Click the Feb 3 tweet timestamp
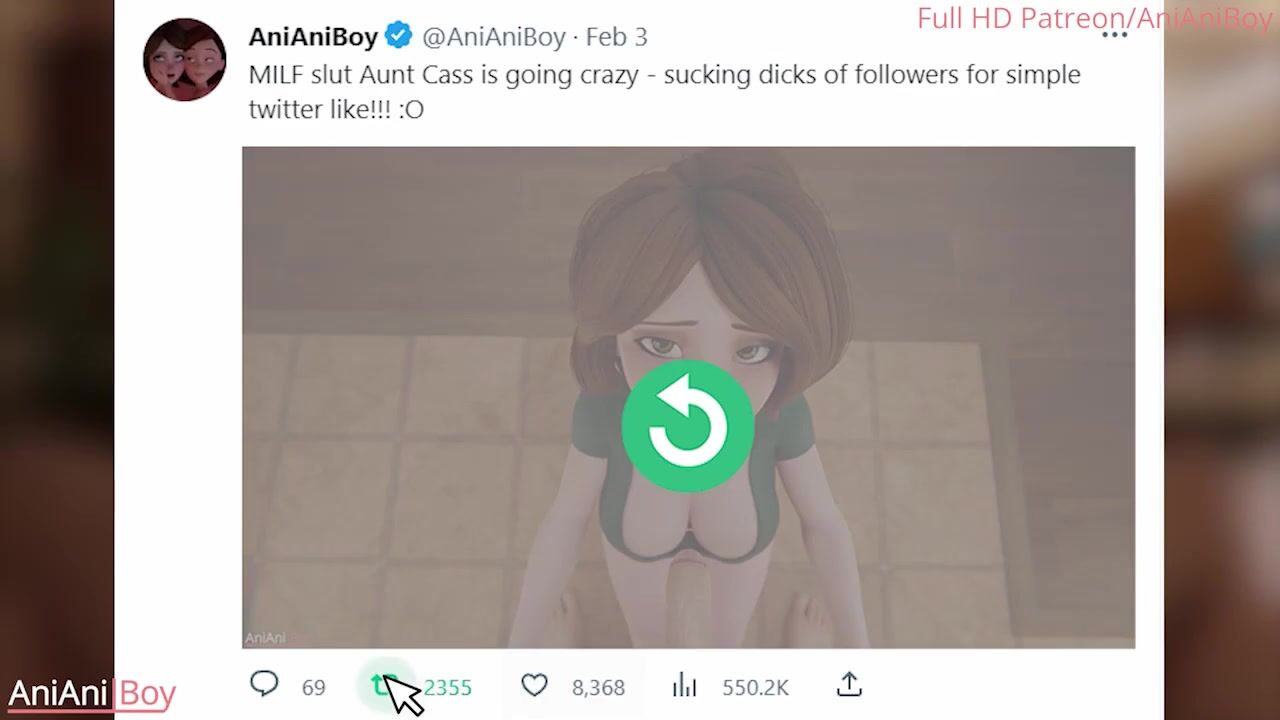 (616, 37)
